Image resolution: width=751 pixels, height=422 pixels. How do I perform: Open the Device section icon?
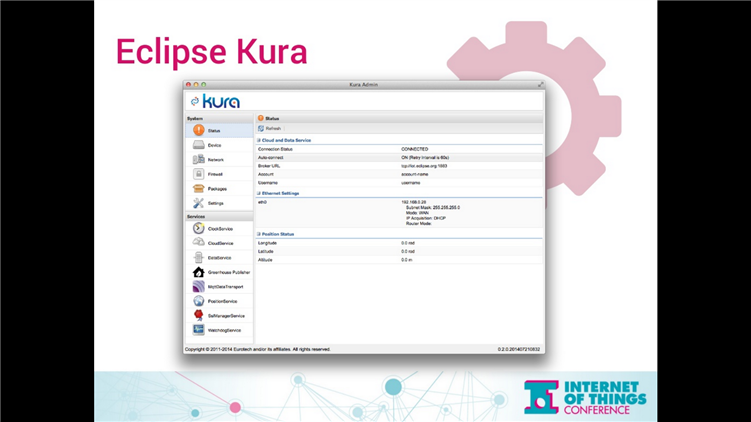click(199, 145)
